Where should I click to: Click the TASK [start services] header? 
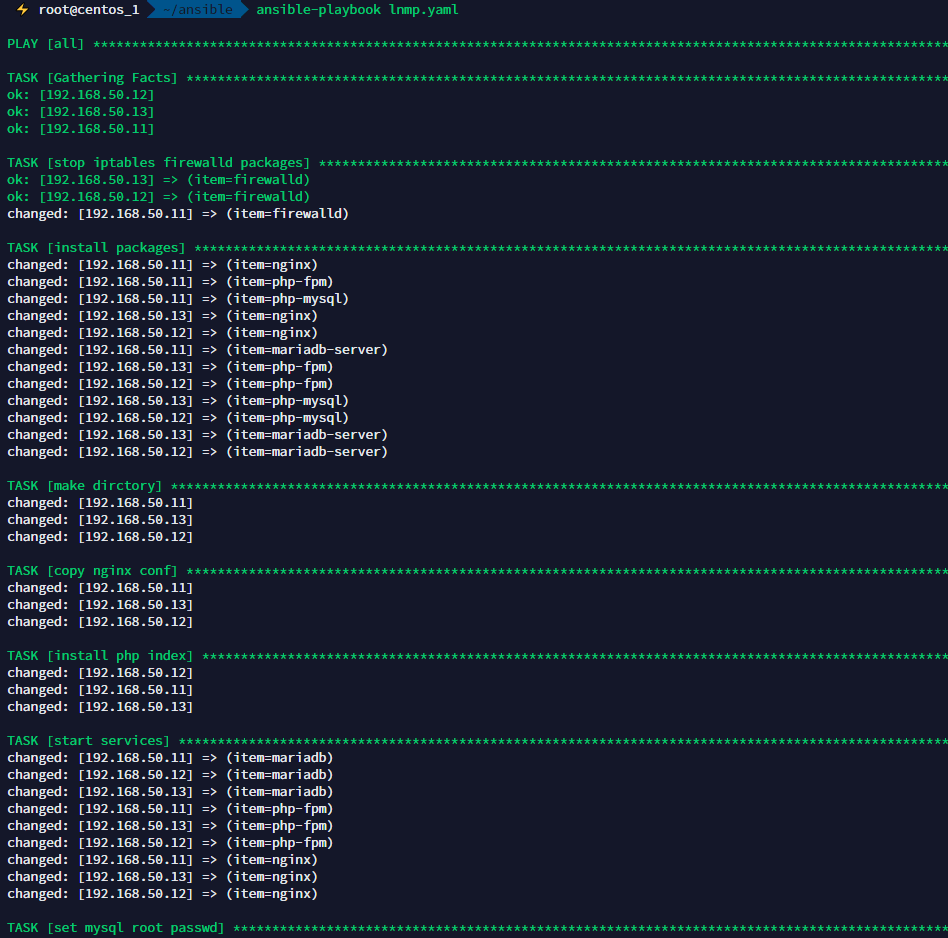pos(89,741)
